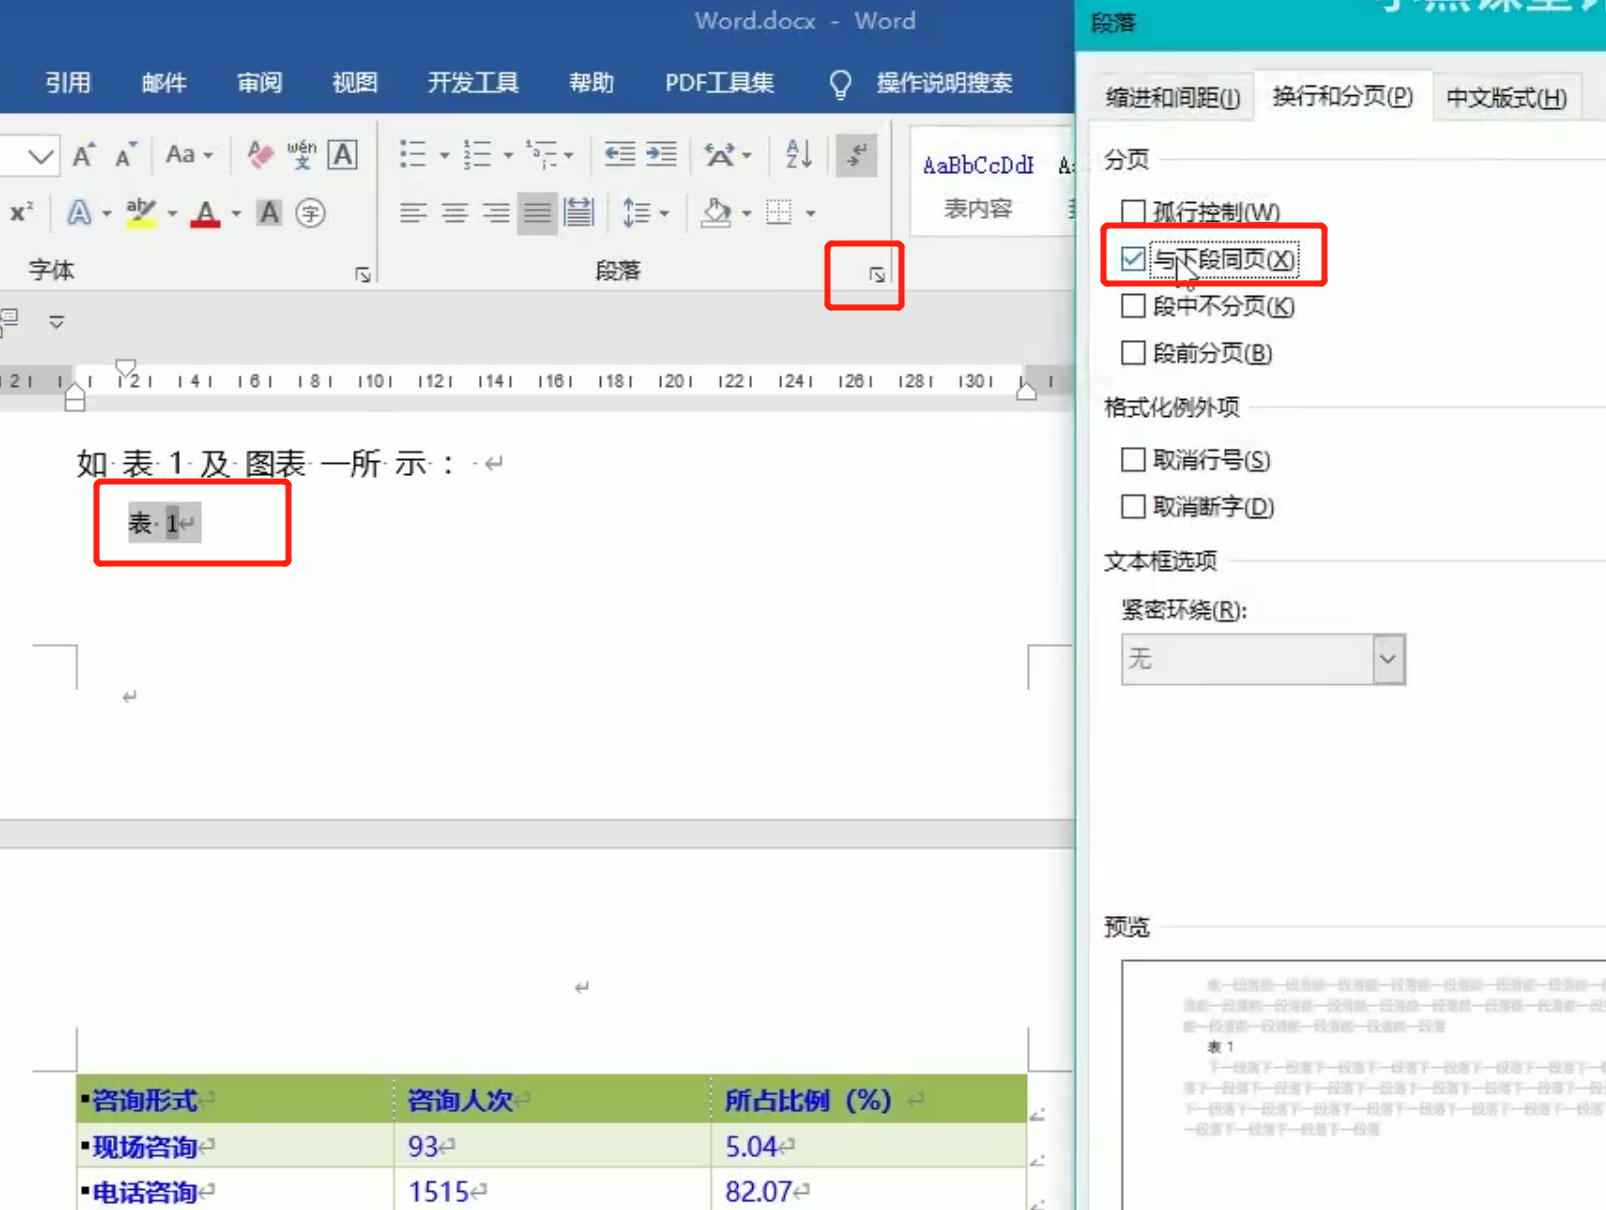This screenshot has width=1606, height=1210.
Task: Click the 操作说明搜索 search box
Action: [x=944, y=82]
